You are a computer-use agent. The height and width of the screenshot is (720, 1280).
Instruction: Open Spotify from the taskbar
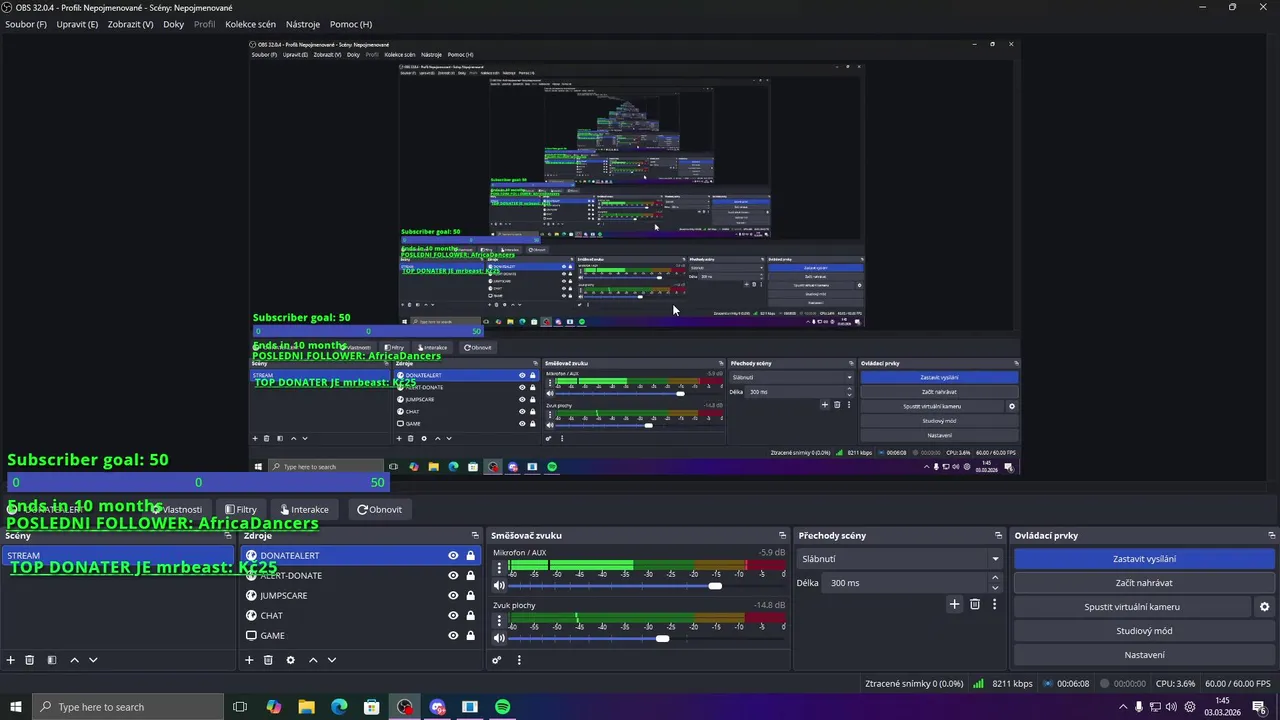tap(503, 707)
